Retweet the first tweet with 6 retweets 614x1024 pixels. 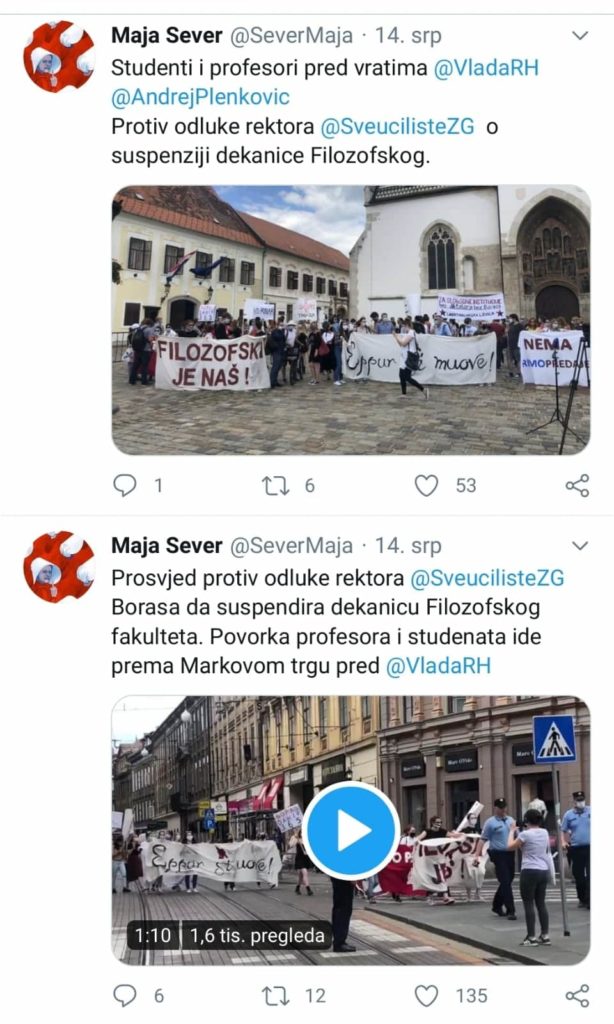point(275,485)
